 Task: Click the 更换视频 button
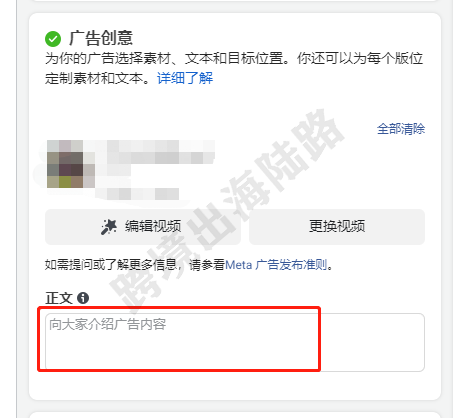337,227
